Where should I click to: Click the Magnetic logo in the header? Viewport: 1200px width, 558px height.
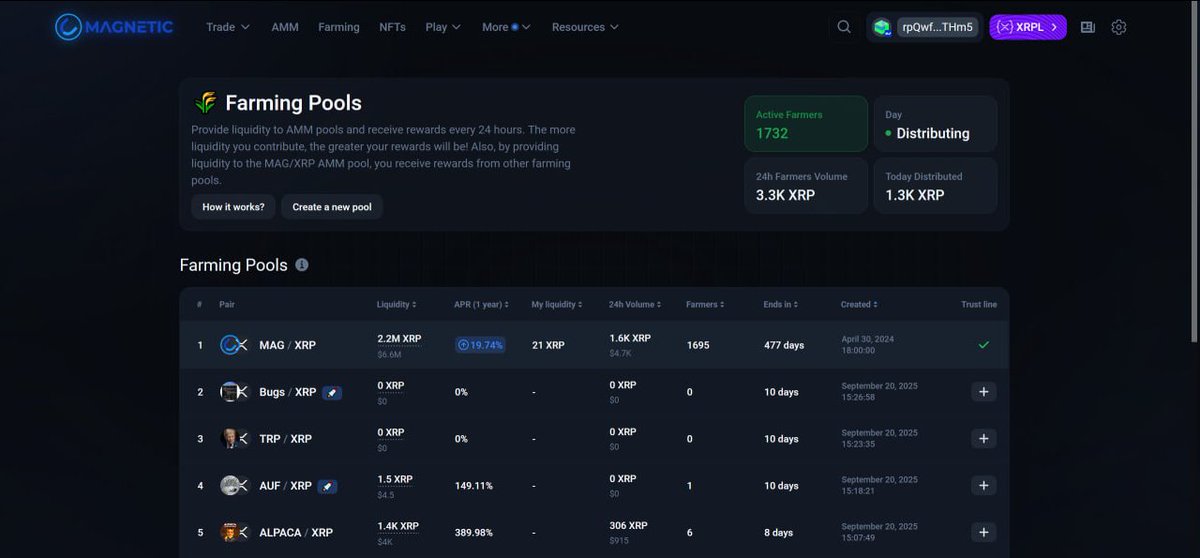tap(114, 27)
